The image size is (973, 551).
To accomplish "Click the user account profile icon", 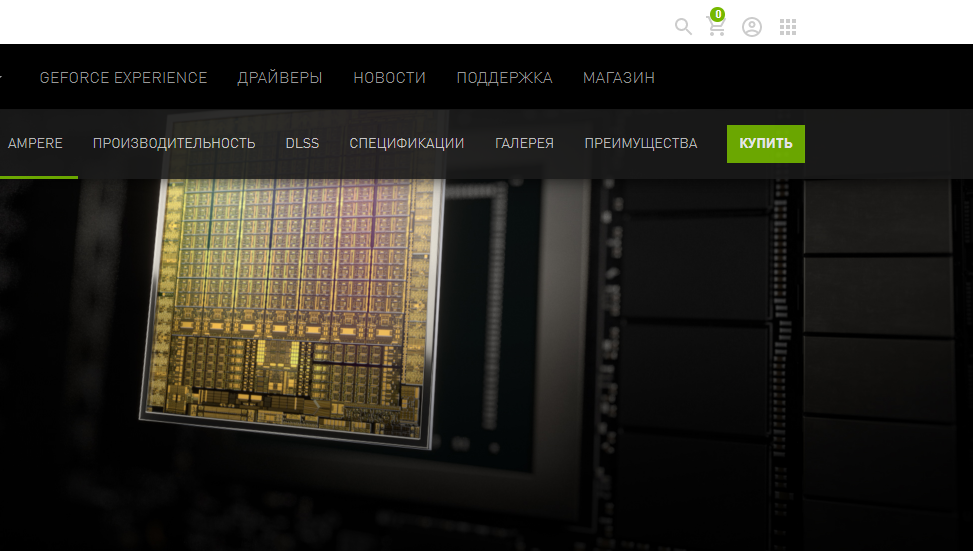I will tap(751, 27).
